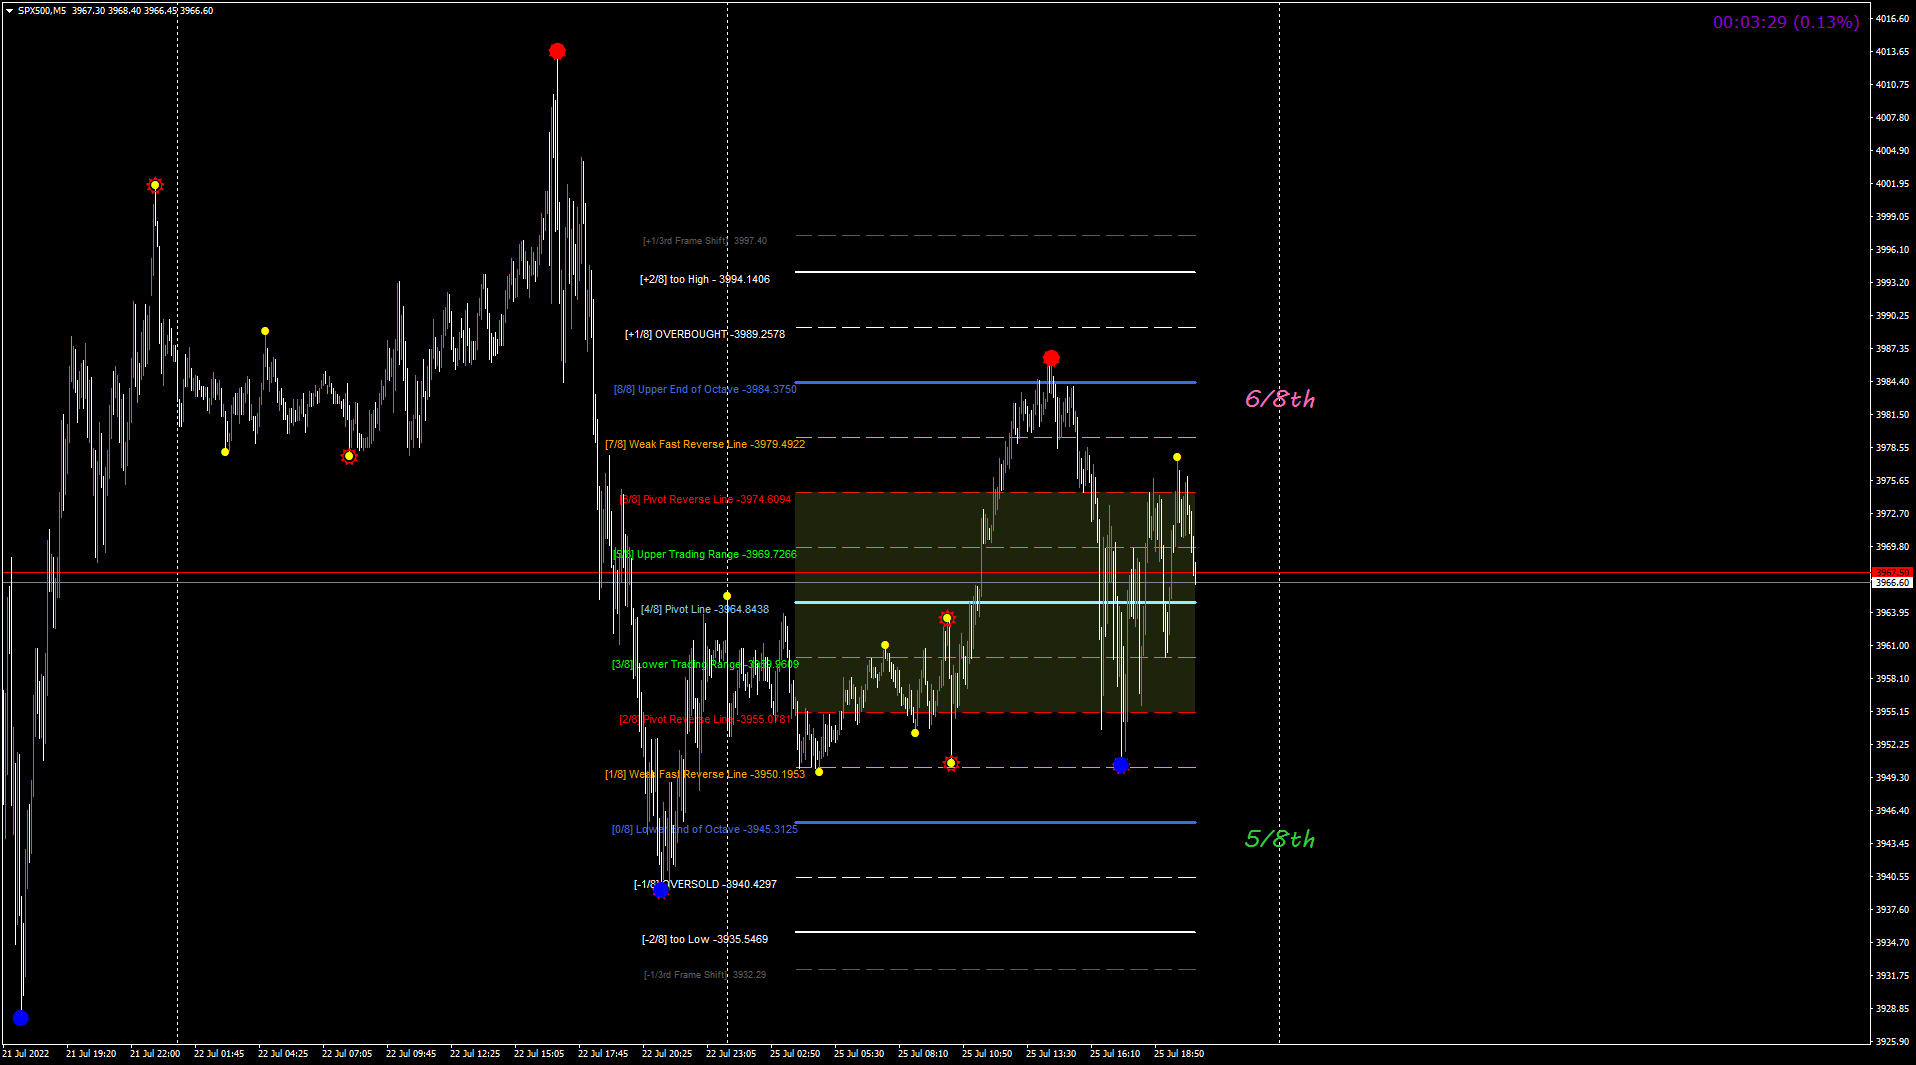This screenshot has width=1916, height=1065.
Task: Click the 22 Jul 15:05 time axis label
Action: tap(539, 1054)
